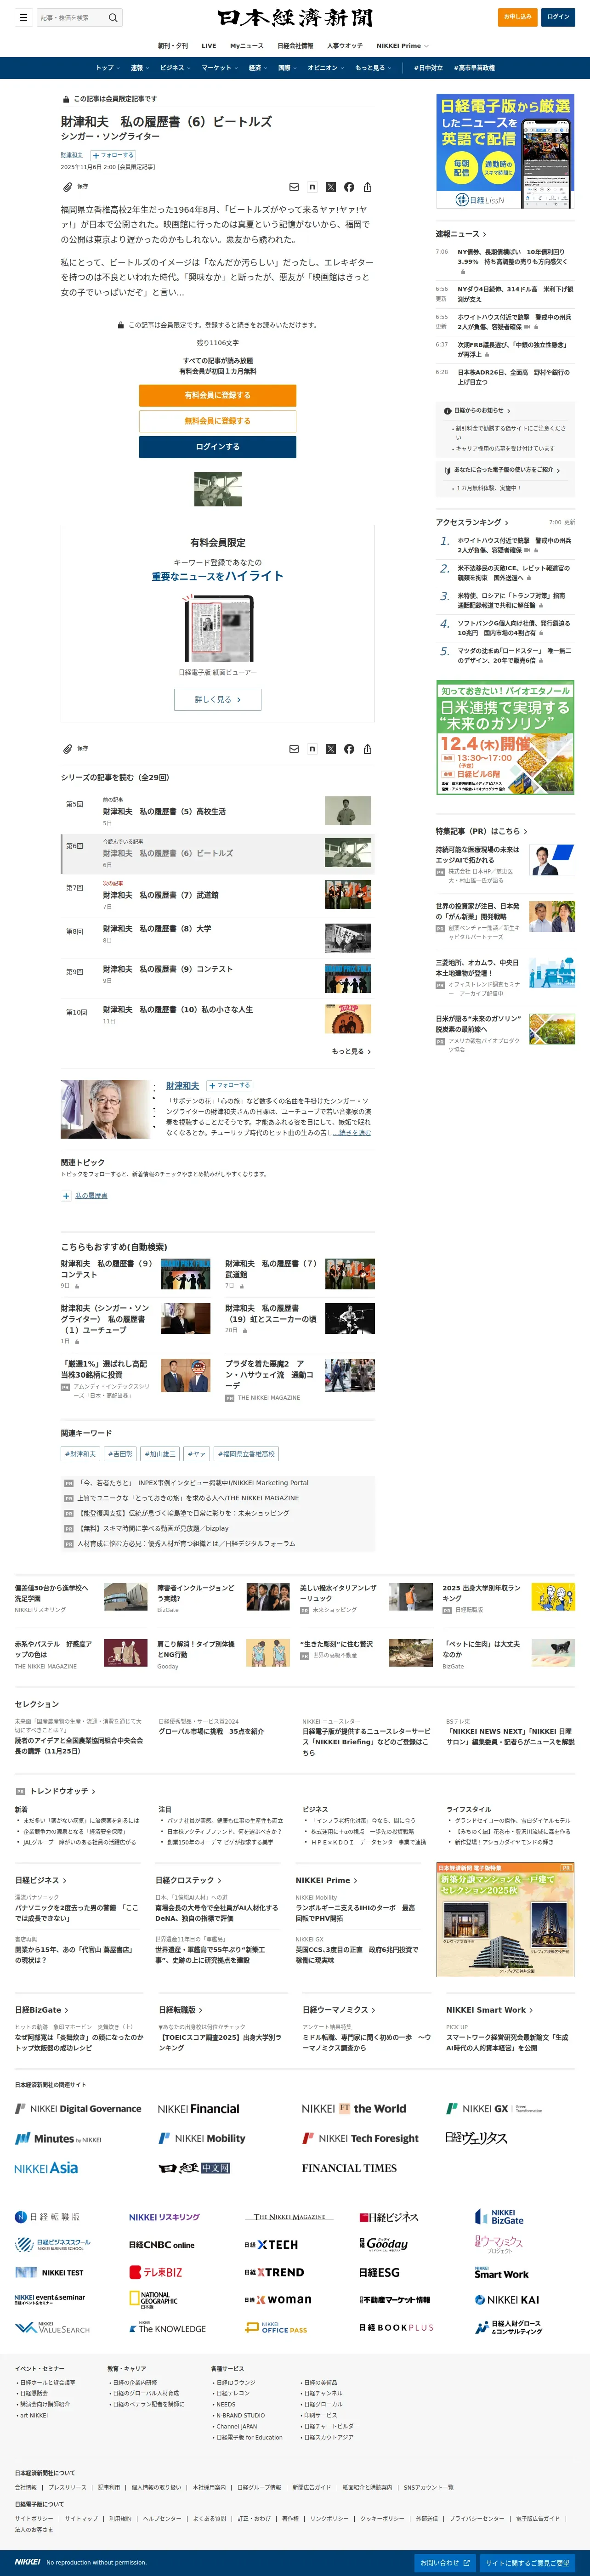Open the 速報ニュース sidebar heading

coord(461,234)
